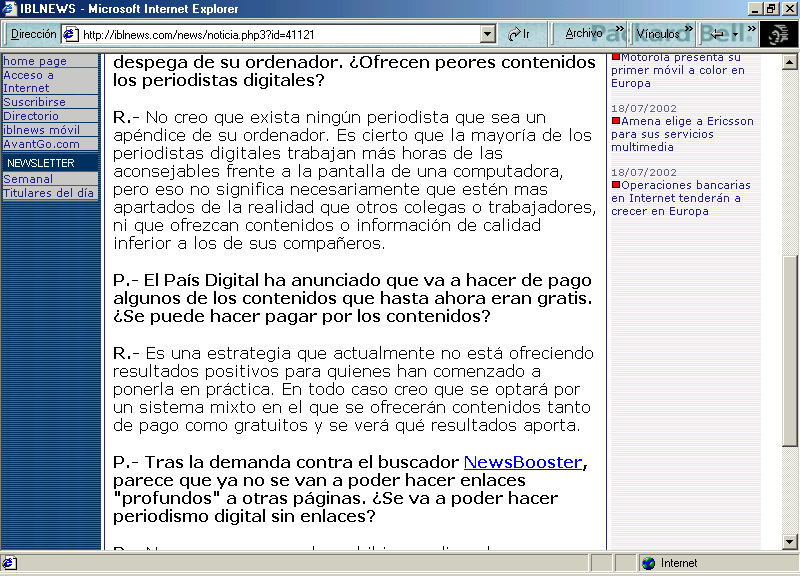Screen dimensions: 800x576
Task: Click the first 18/07/2002 date above Amena headline
Action: click(x=644, y=108)
